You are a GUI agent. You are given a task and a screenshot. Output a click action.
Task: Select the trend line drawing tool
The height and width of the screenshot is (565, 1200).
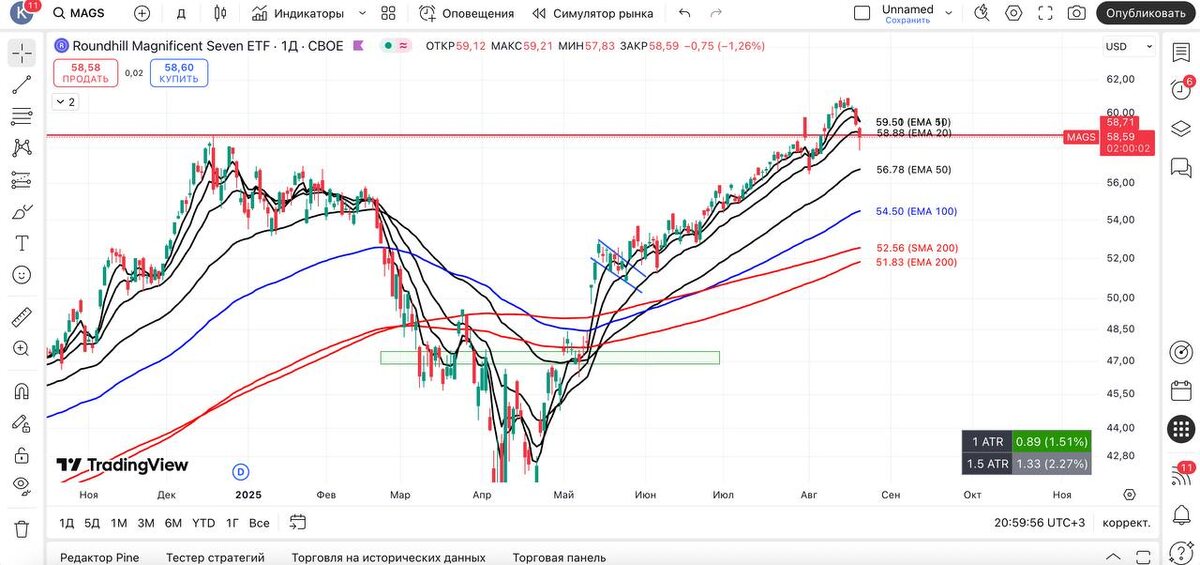click(x=21, y=85)
